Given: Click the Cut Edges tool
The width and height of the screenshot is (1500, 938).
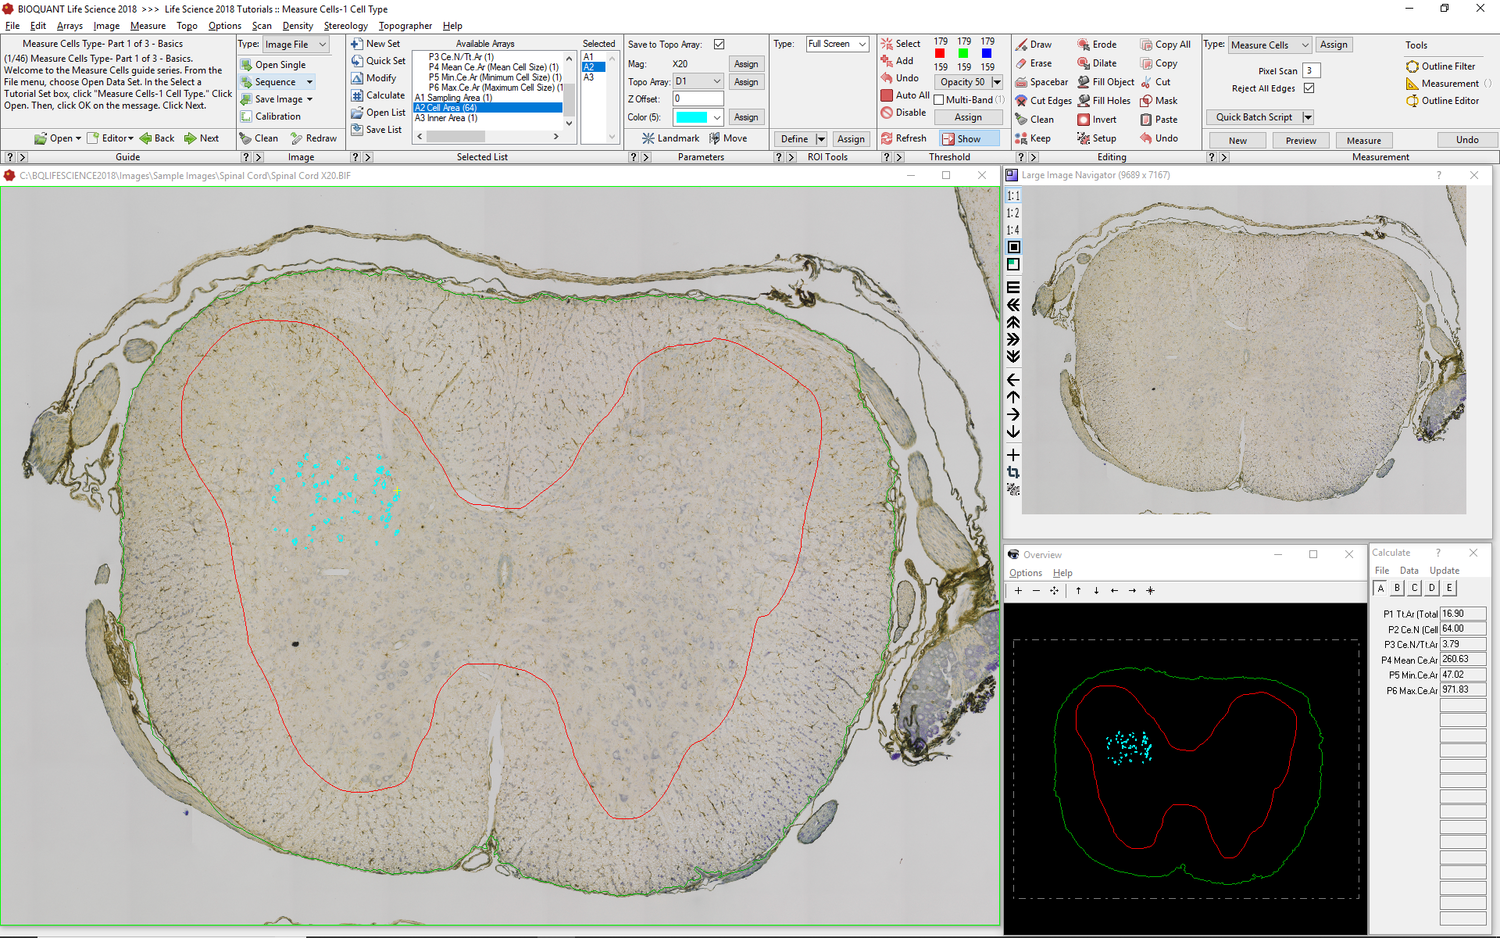Looking at the screenshot, I should (1043, 101).
